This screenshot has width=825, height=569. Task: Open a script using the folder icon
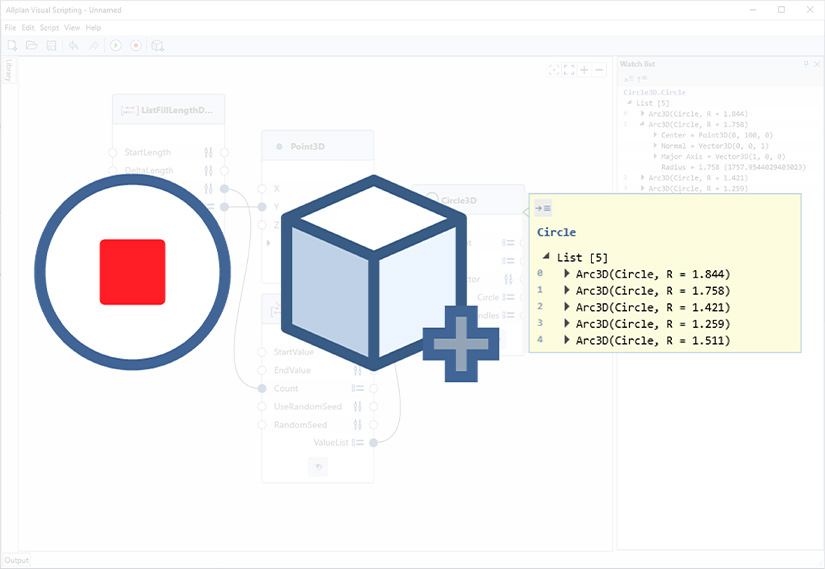coord(32,45)
